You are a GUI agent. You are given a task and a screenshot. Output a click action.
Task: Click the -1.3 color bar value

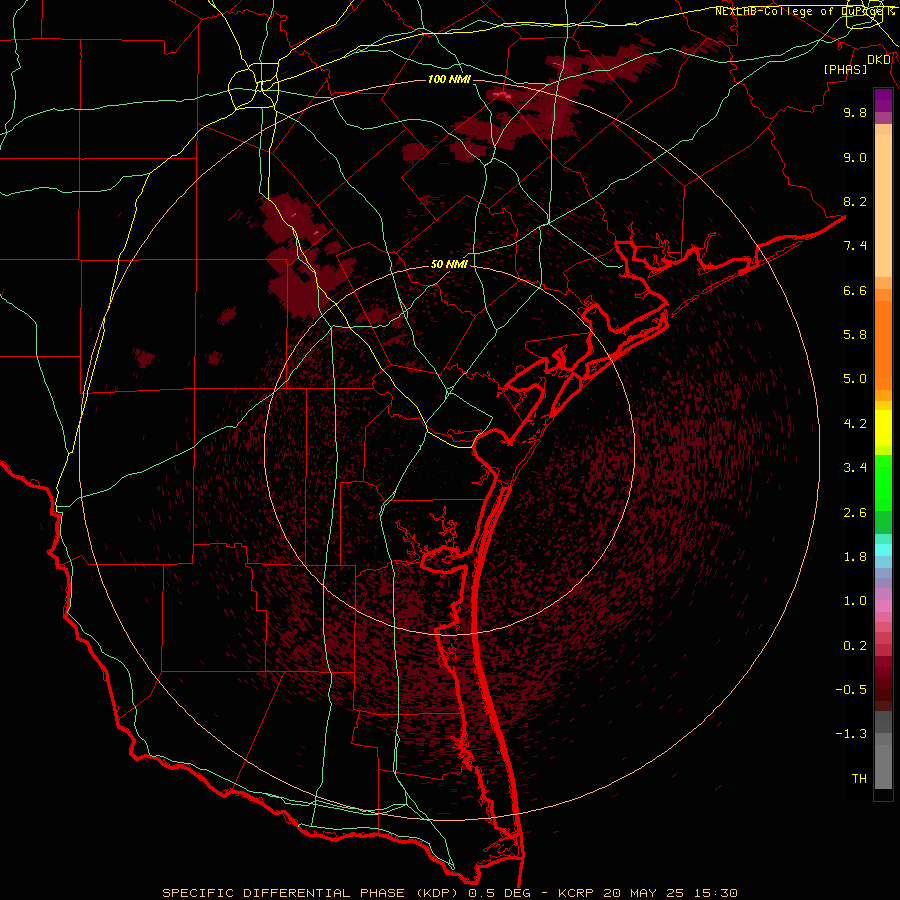click(851, 734)
